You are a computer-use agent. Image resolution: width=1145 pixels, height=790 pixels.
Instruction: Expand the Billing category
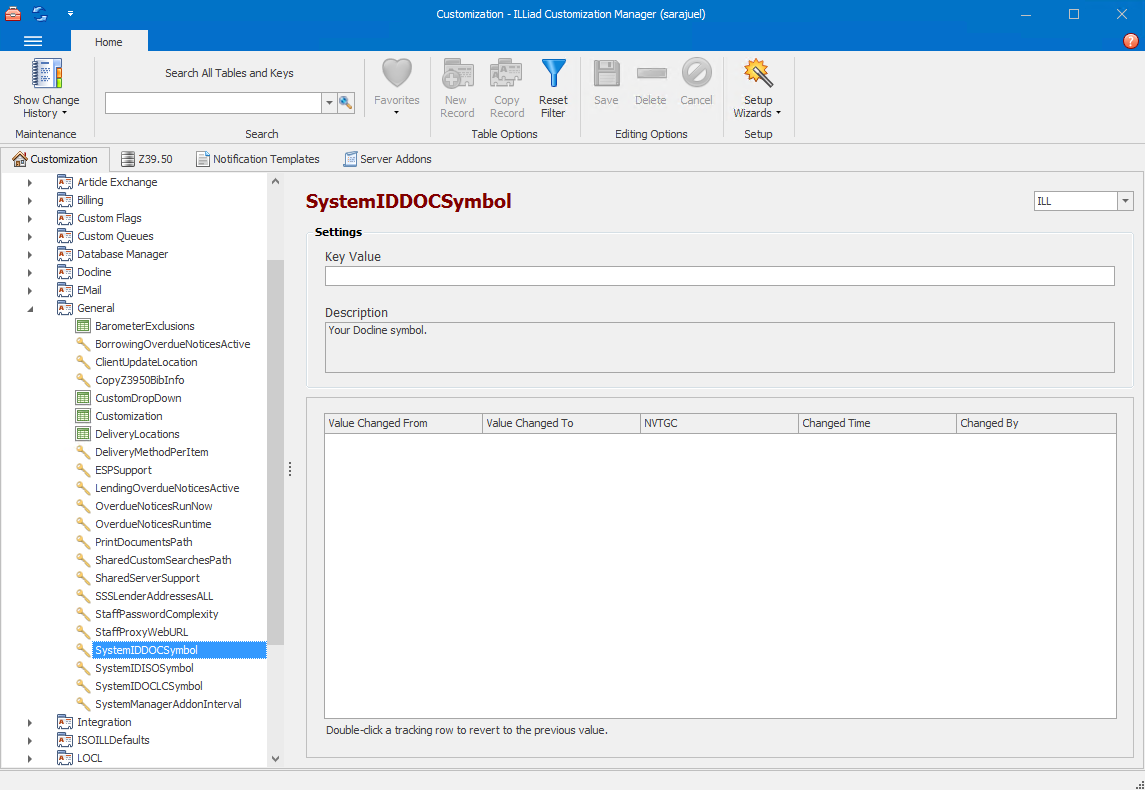pyautogui.click(x=30, y=200)
